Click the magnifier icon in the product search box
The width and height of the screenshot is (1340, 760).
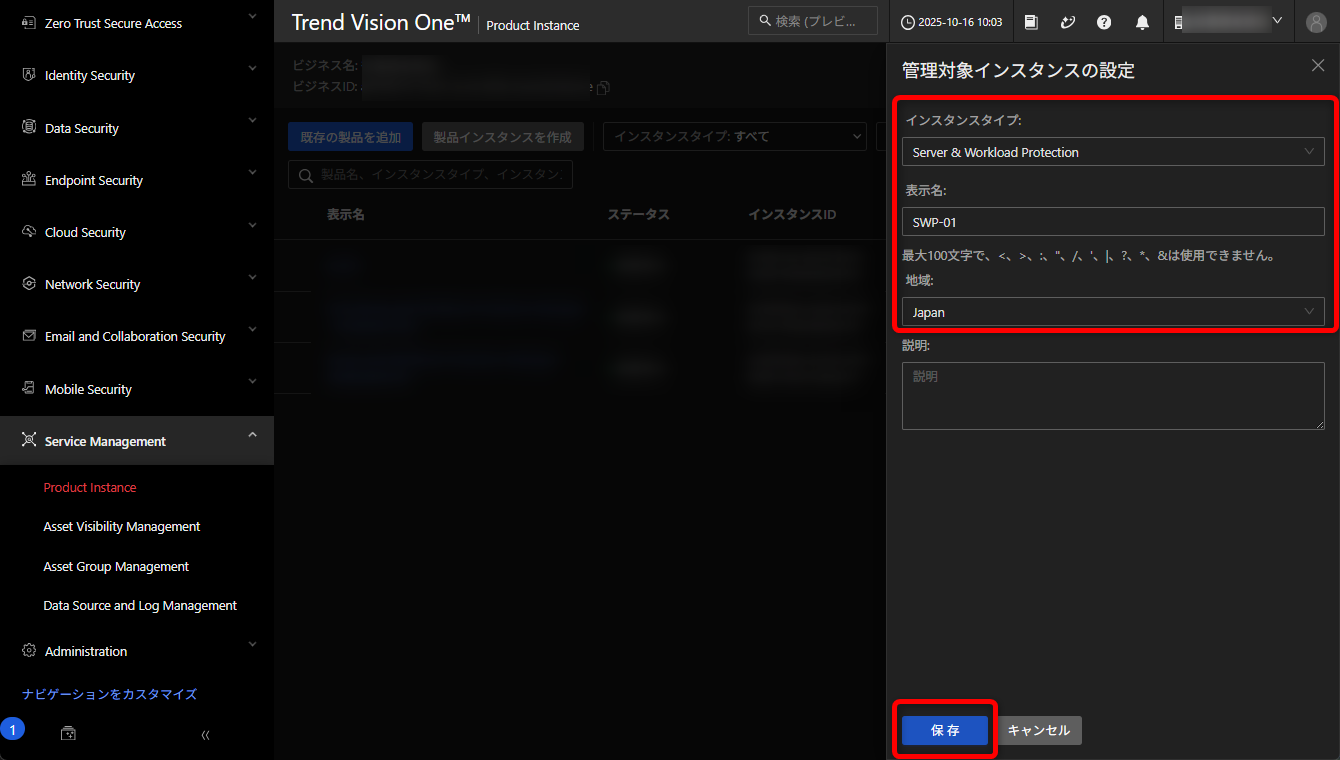tap(305, 175)
